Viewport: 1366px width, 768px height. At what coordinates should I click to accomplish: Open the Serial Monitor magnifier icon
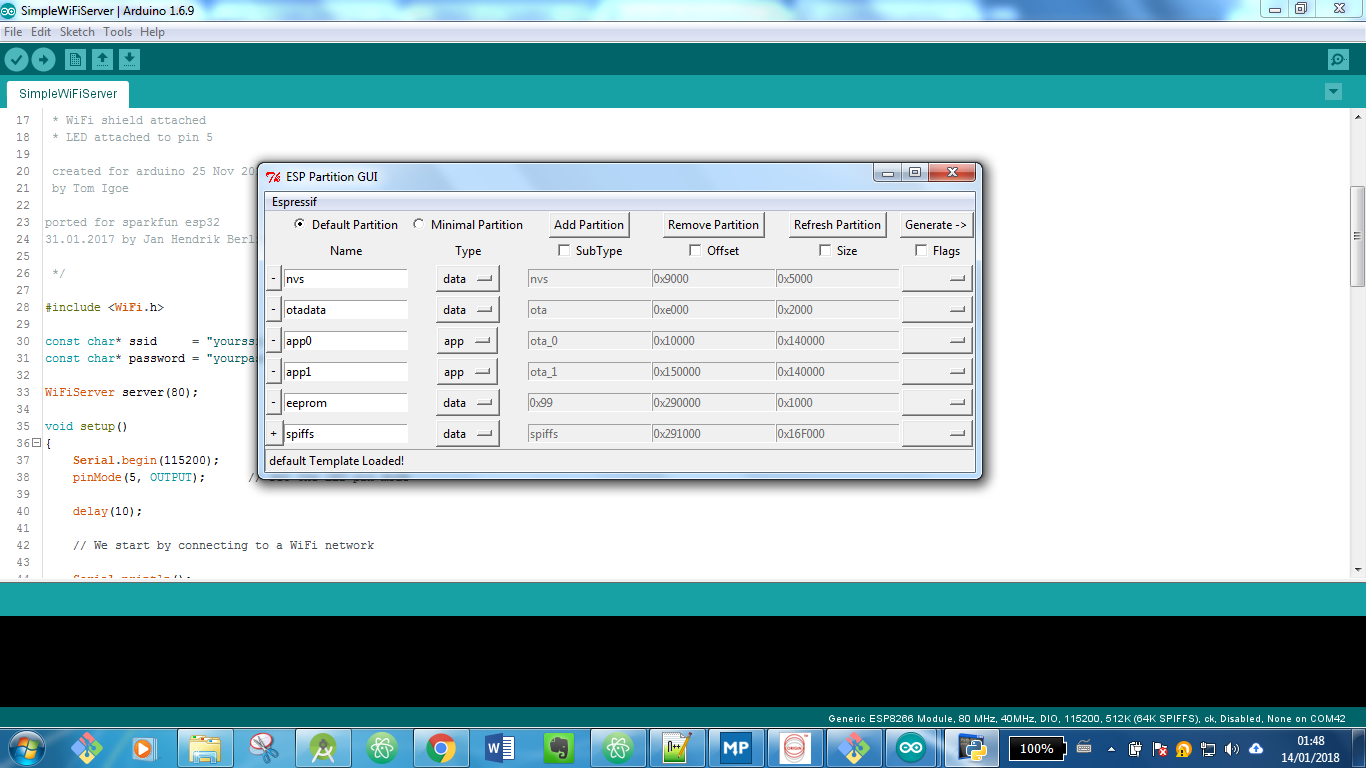(1338, 60)
